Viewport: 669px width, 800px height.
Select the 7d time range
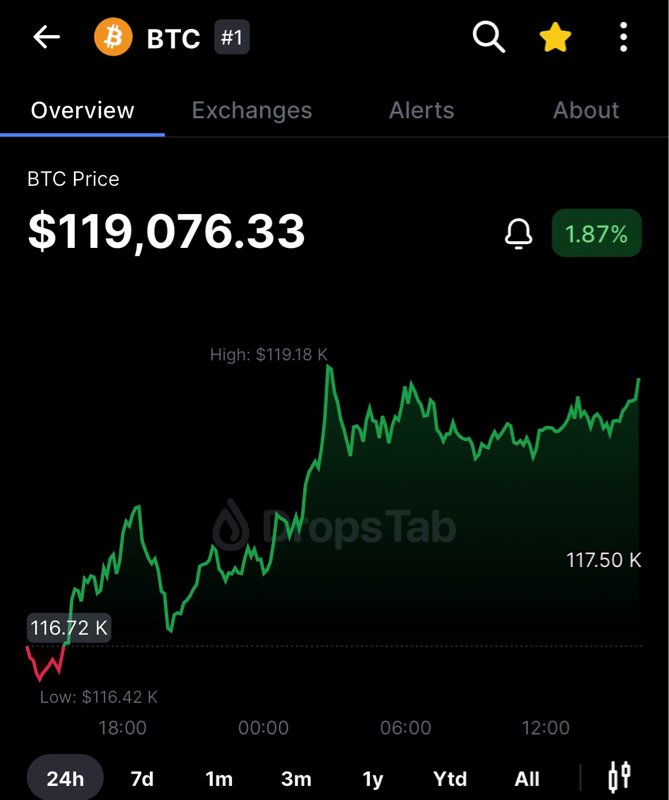click(x=142, y=778)
